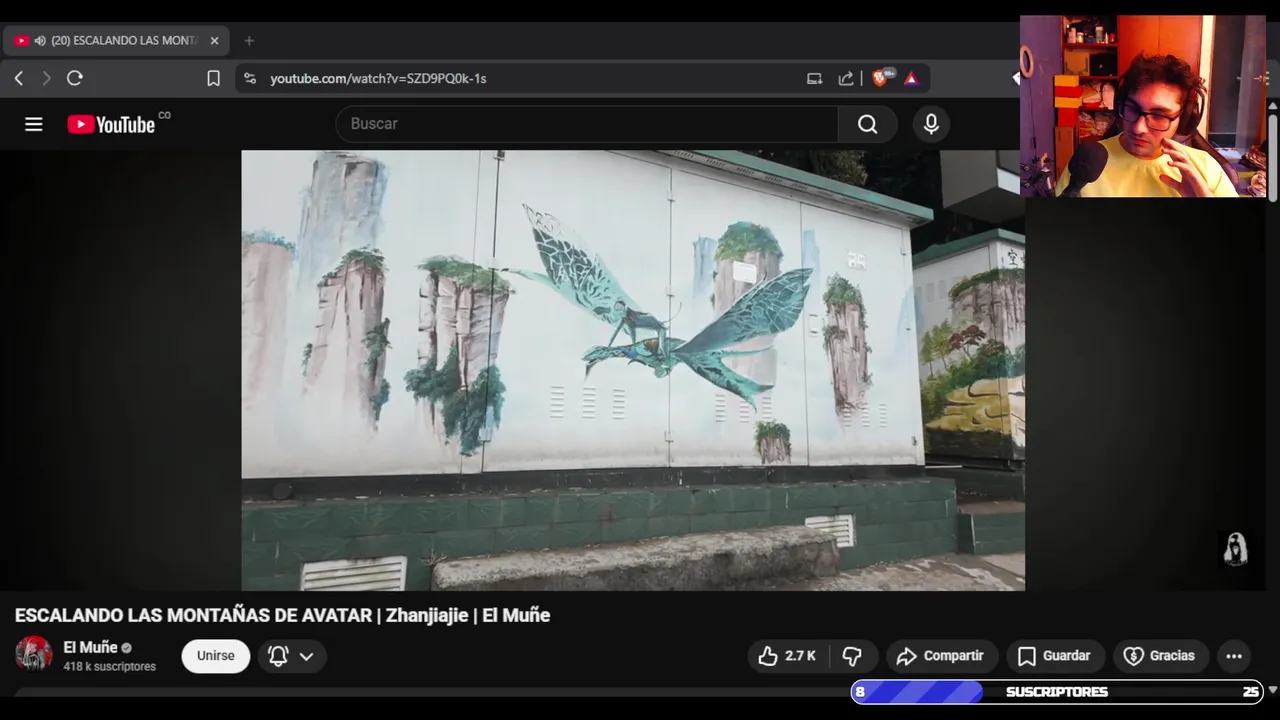Open El Muñe channel avatar
Screen dimensions: 1280x720
pos(33,655)
